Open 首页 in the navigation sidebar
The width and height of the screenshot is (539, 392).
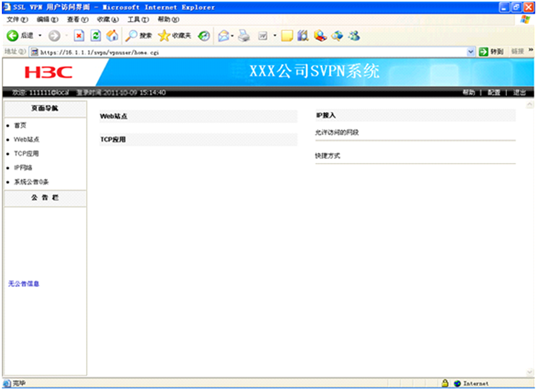[20, 126]
